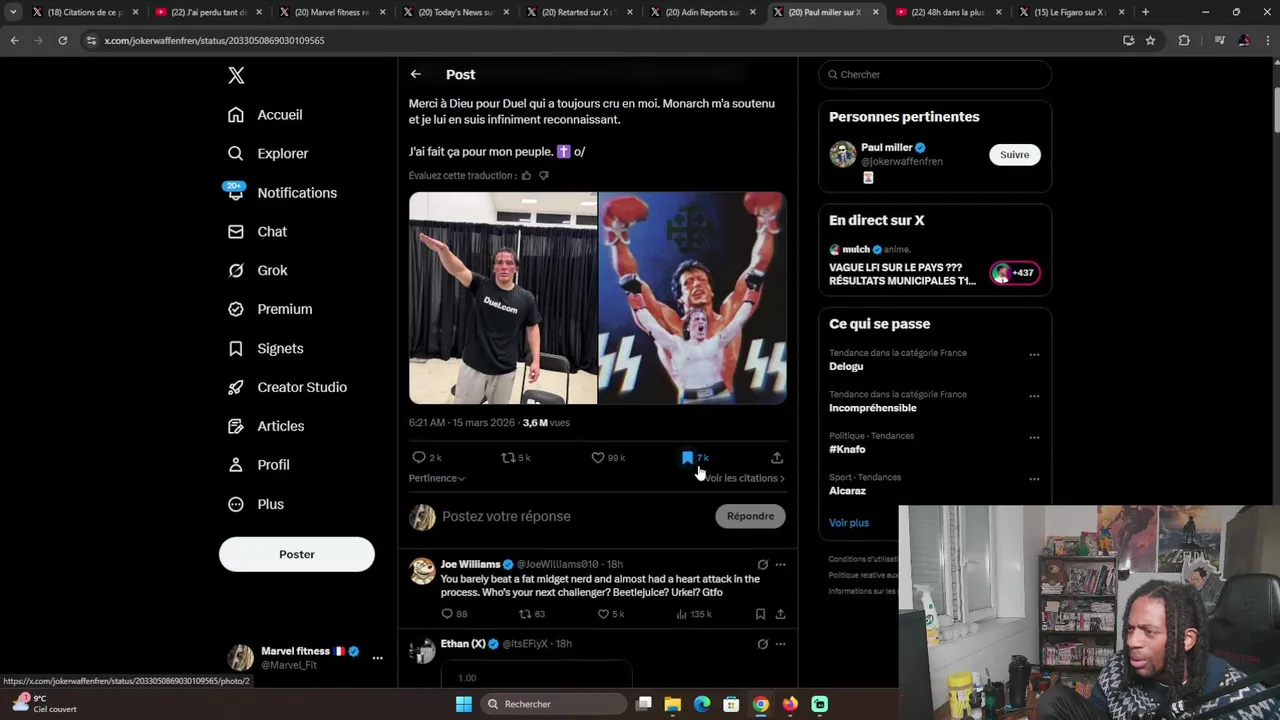Rate the translation thumbs up

[x=526, y=176]
